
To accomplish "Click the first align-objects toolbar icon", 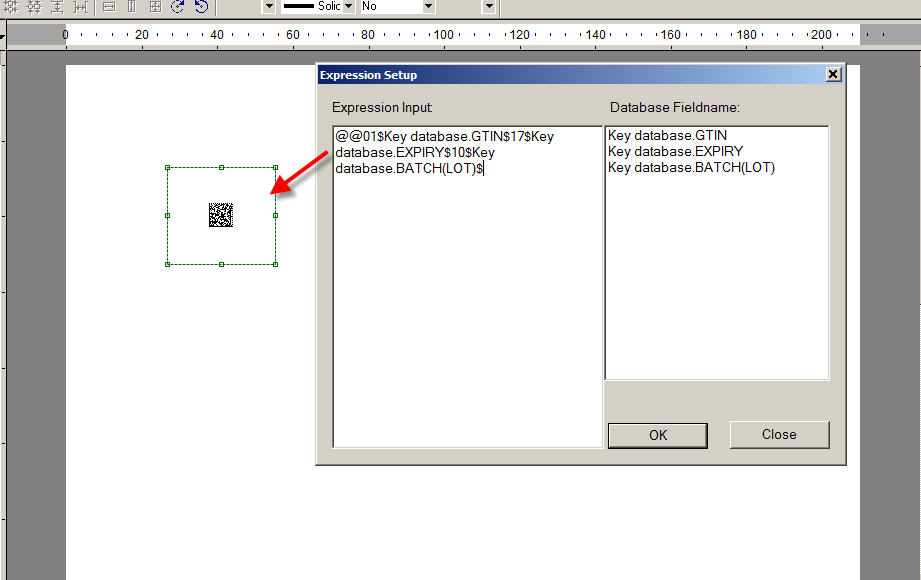I will click(x=11, y=6).
